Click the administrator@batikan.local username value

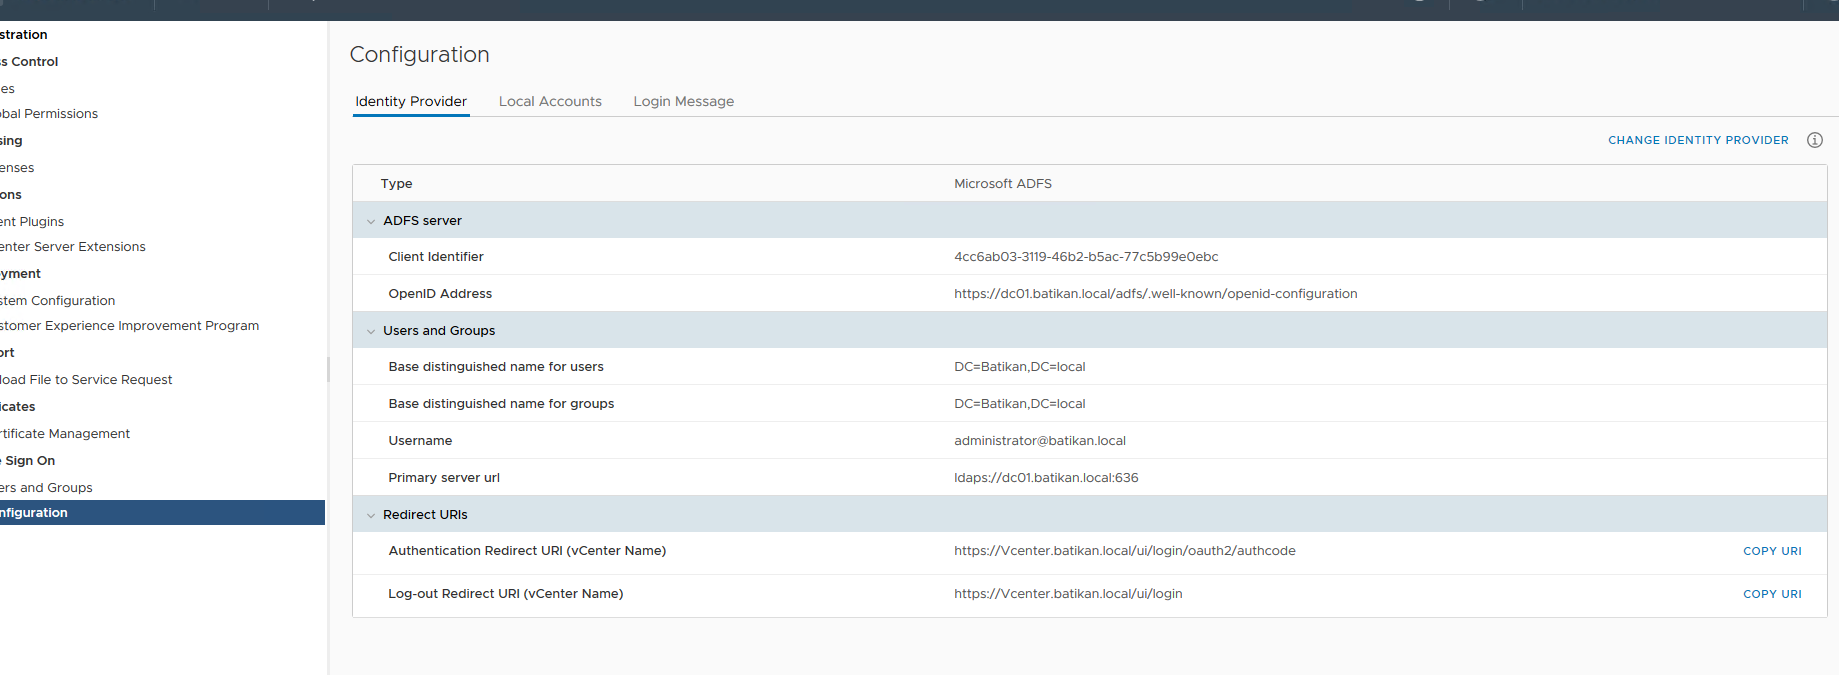(x=1040, y=441)
